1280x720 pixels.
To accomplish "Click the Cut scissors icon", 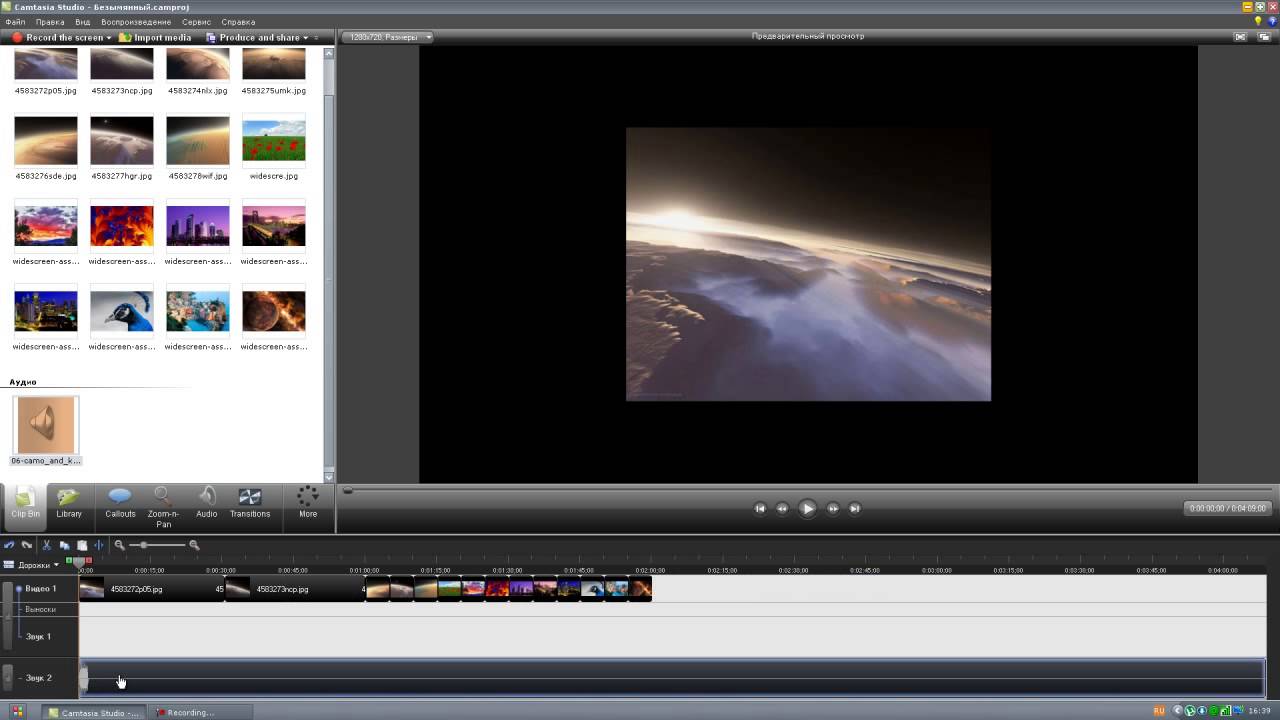I will click(46, 545).
